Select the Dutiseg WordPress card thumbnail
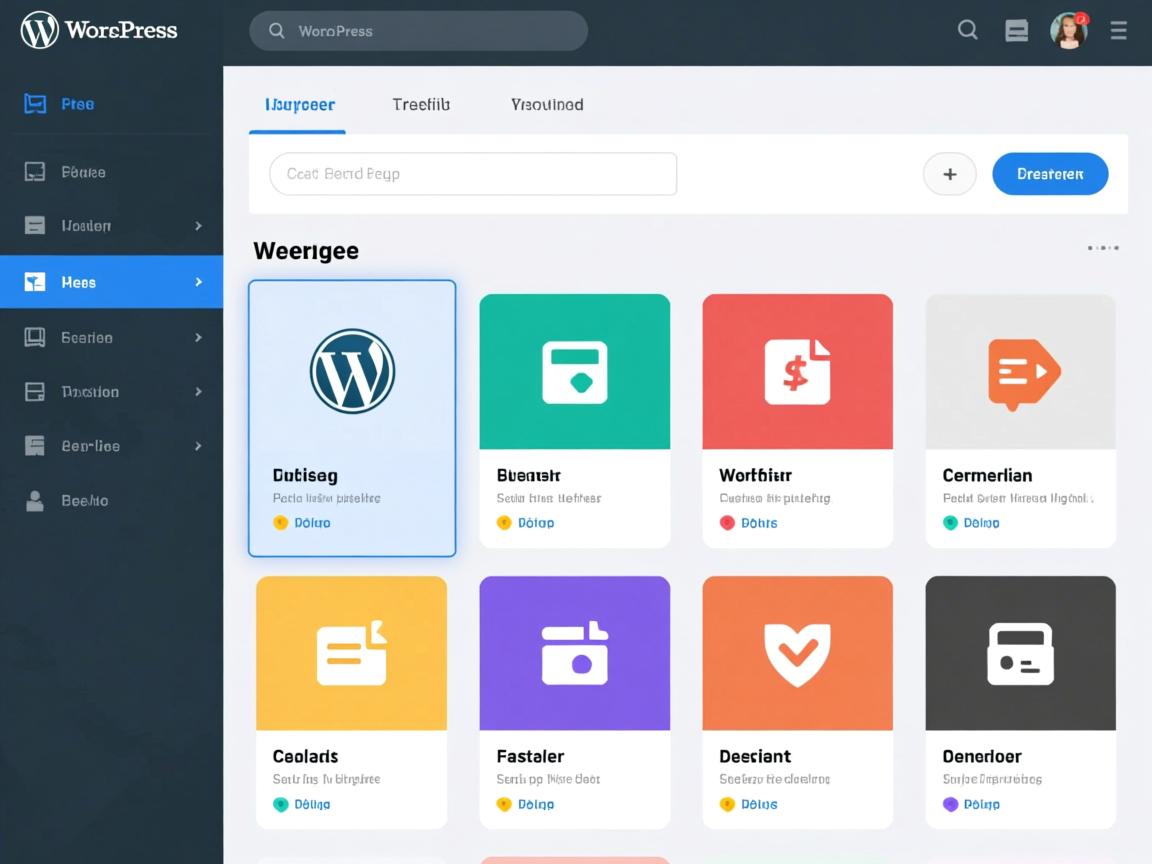The width and height of the screenshot is (1152, 864). pos(352,371)
